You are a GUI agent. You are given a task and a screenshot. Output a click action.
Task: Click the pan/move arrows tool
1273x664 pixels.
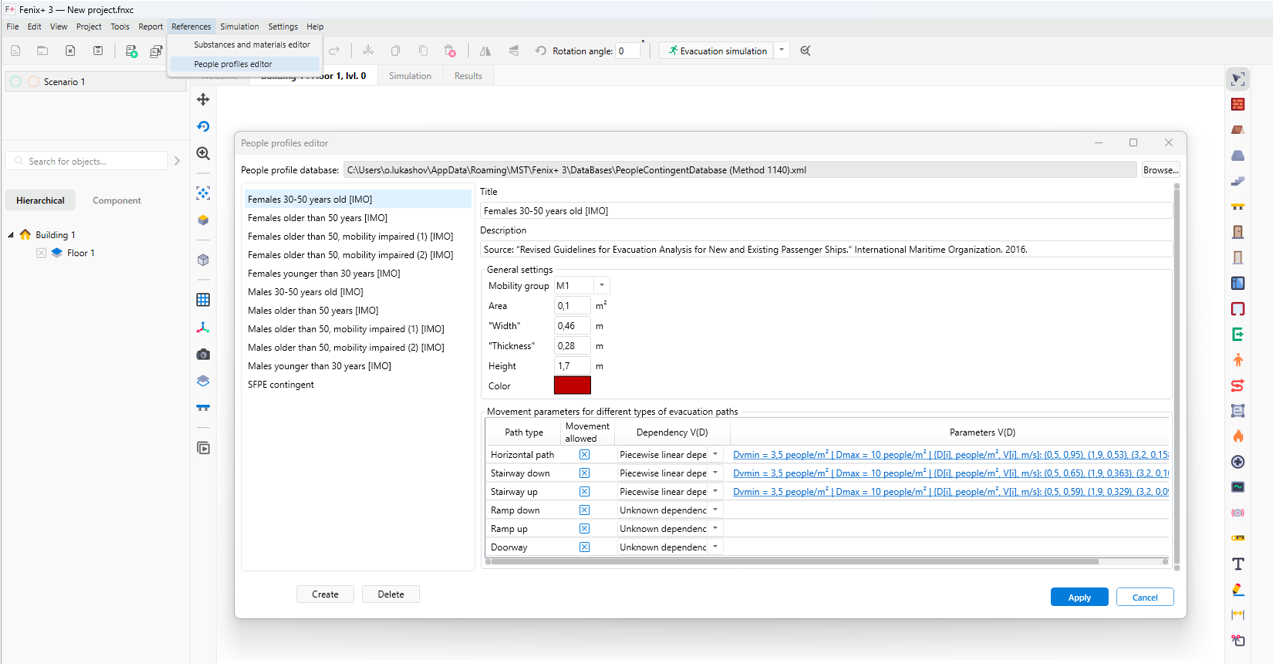click(x=203, y=99)
